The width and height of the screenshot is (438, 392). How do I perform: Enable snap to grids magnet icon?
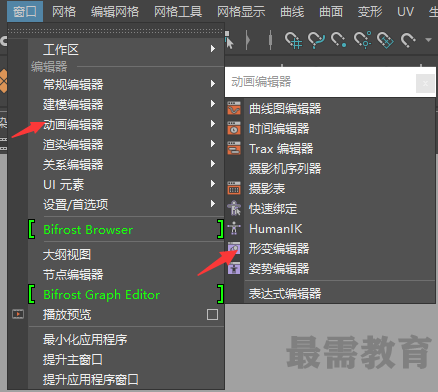pyautogui.click(x=293, y=40)
